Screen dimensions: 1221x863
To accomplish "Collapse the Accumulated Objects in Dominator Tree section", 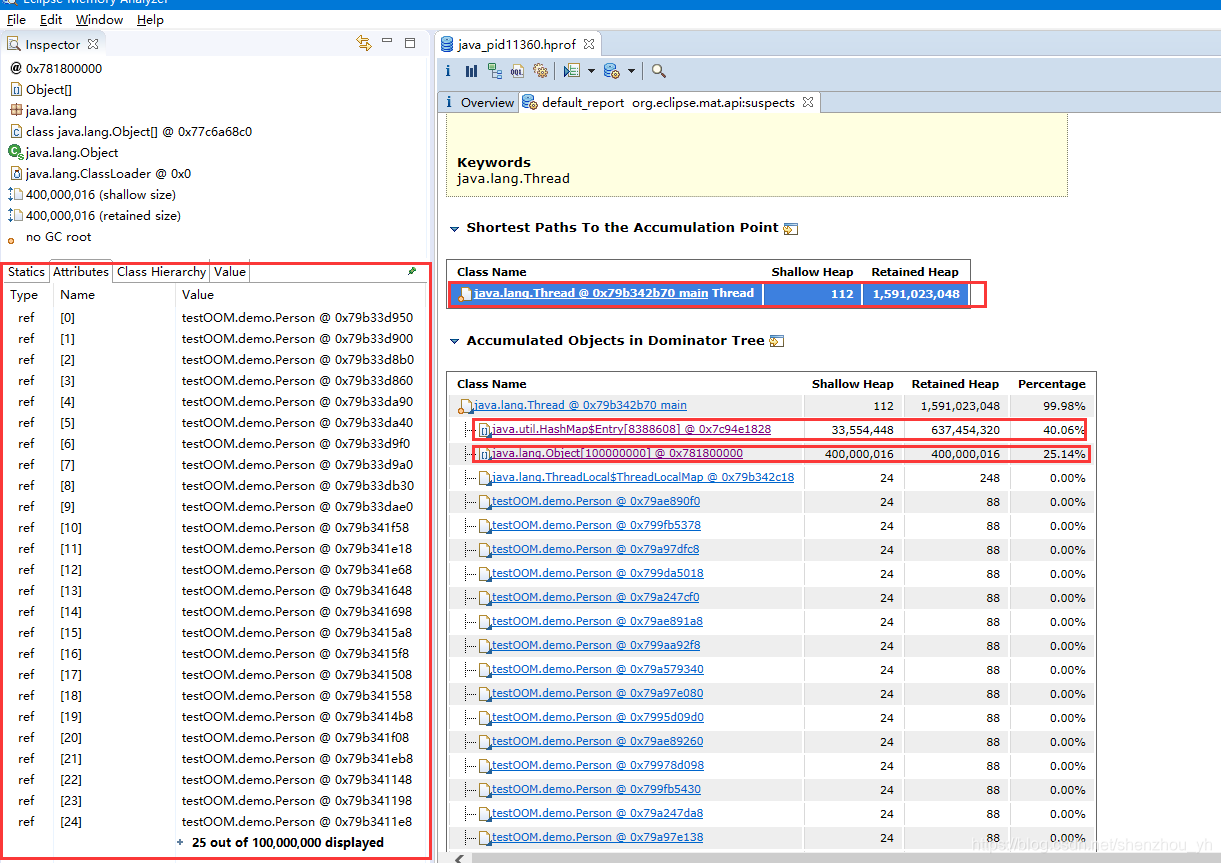I will 455,341.
